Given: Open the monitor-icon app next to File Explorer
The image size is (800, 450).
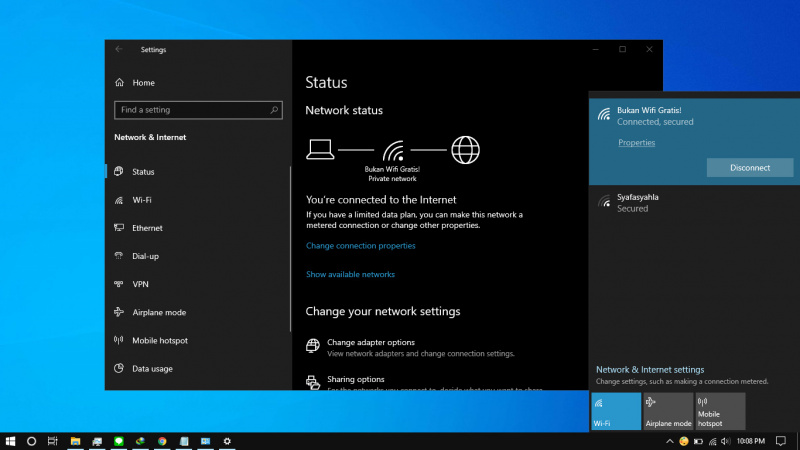Looking at the screenshot, I should [x=97, y=441].
